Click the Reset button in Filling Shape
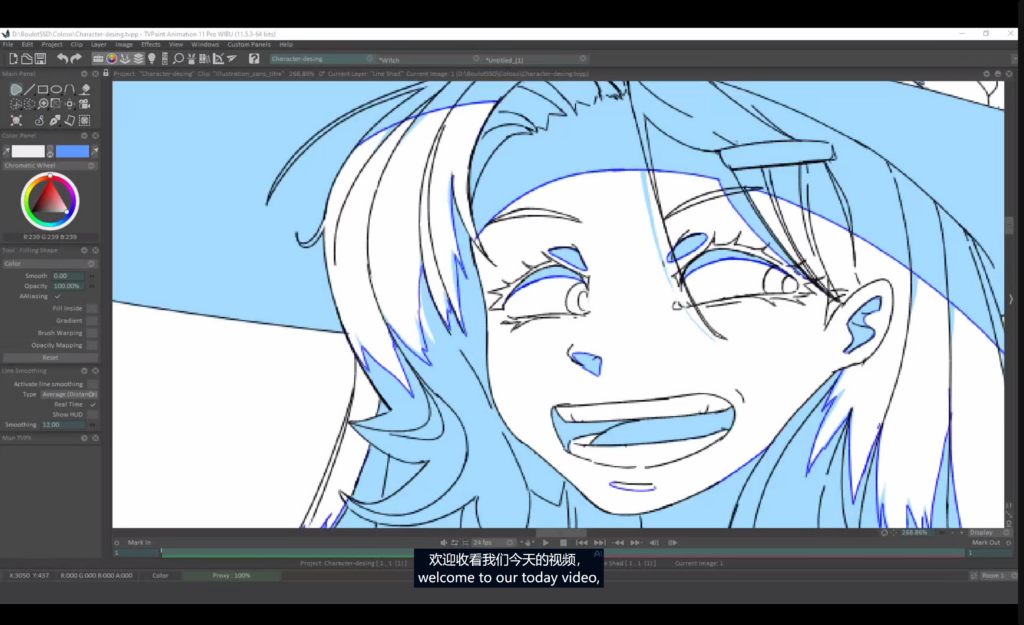The image size is (1024, 625). tap(50, 358)
